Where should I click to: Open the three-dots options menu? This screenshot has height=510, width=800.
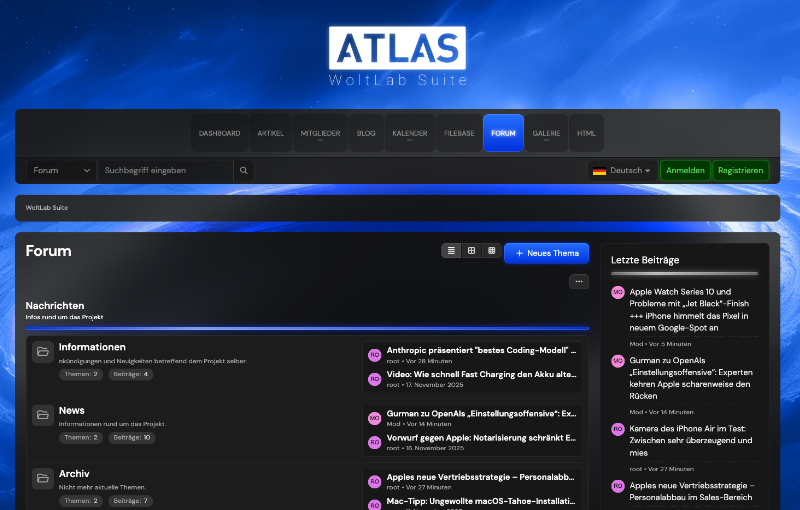click(579, 282)
